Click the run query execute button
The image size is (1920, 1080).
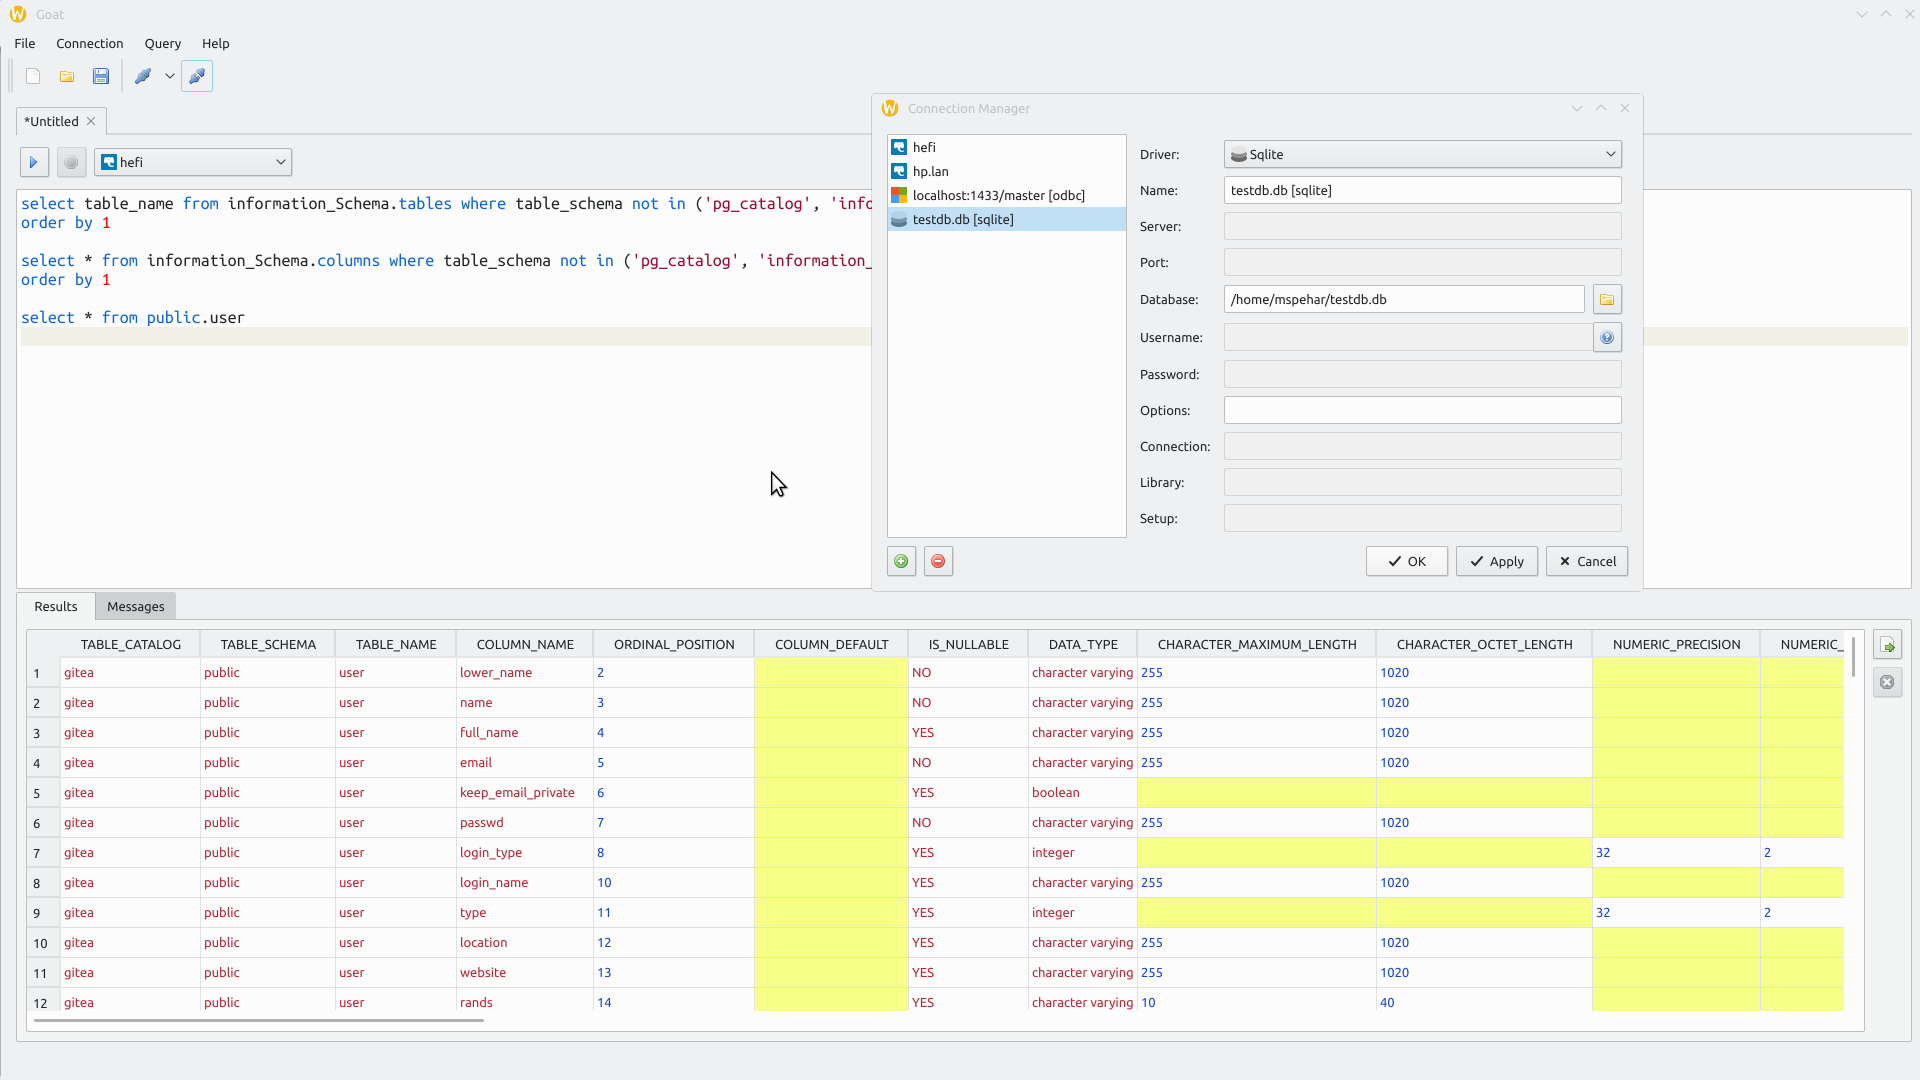(33, 161)
